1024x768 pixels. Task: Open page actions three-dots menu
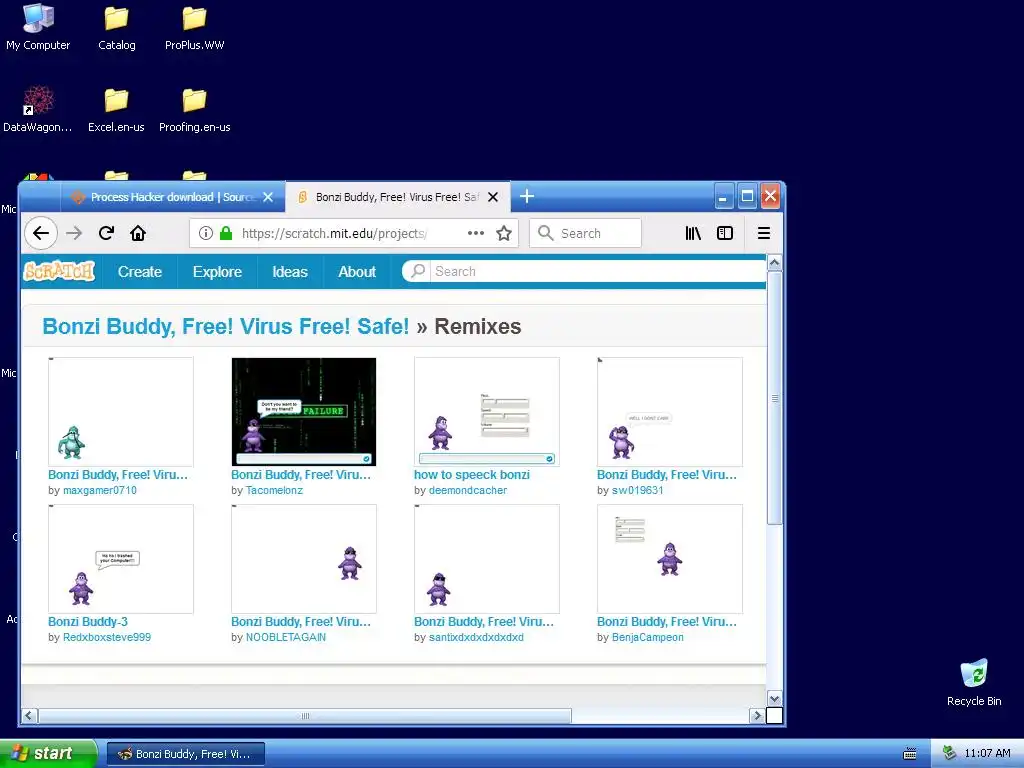pos(476,233)
